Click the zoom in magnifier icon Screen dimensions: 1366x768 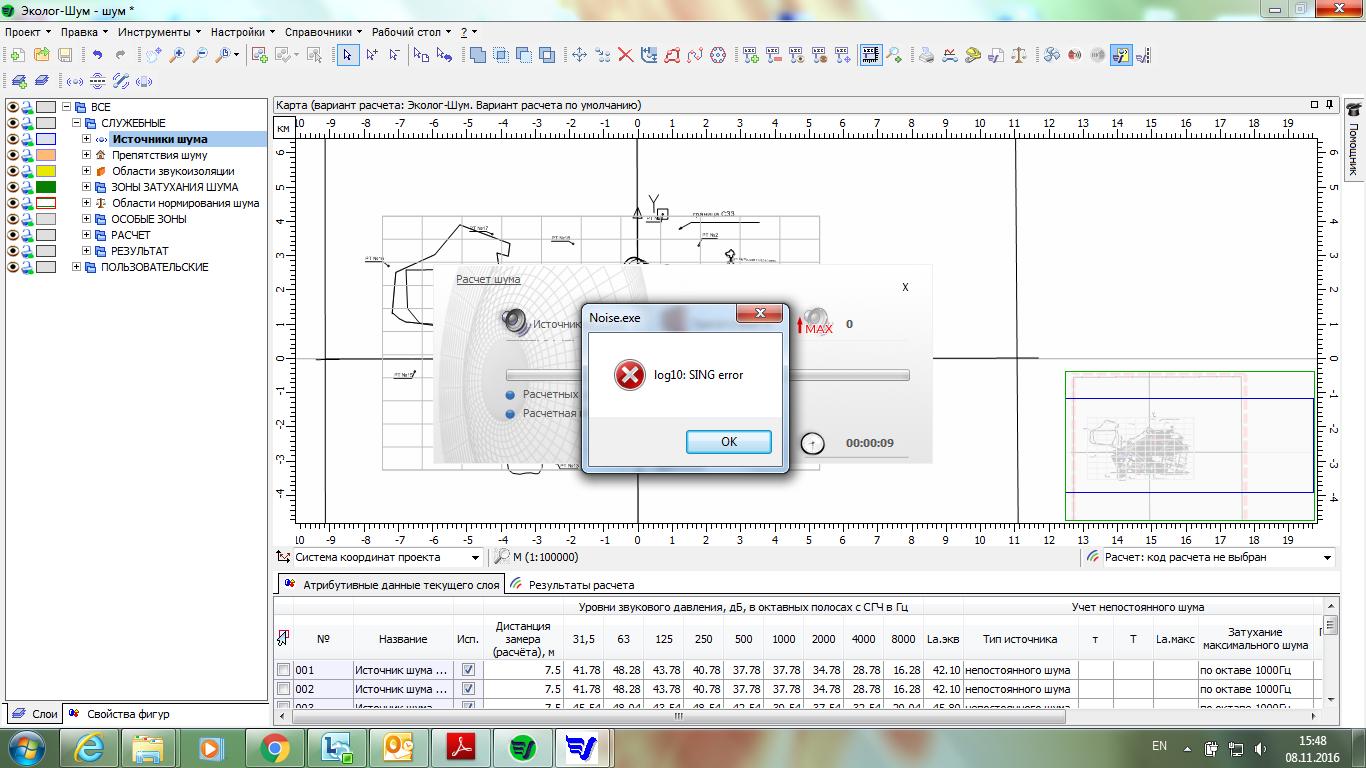[x=177, y=55]
